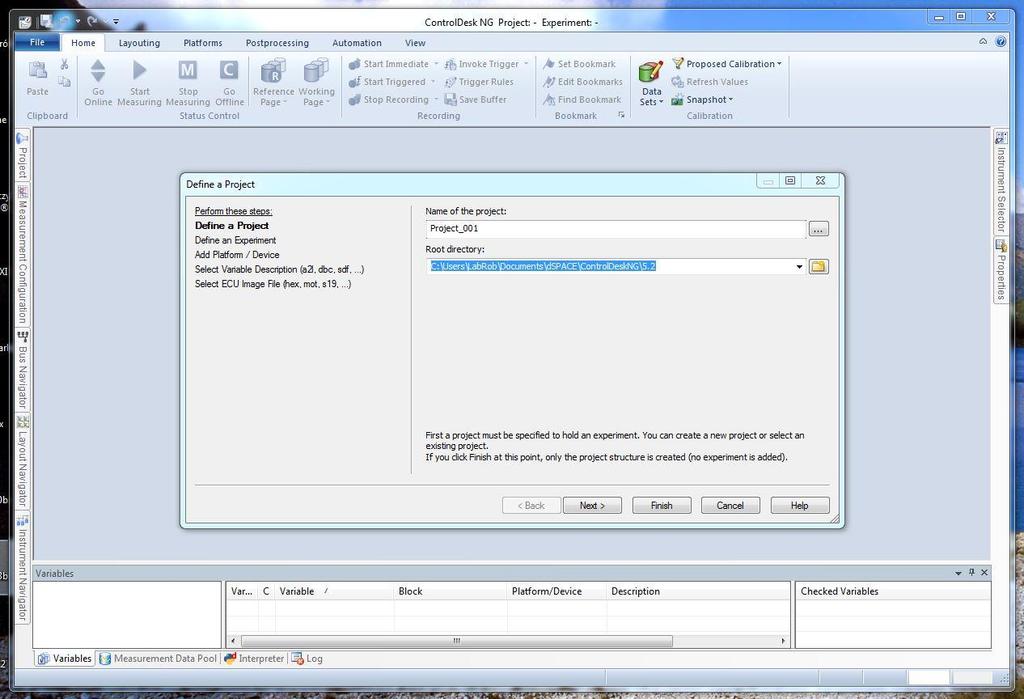Click Save Buffer
The image size is (1024, 699).
(475, 99)
